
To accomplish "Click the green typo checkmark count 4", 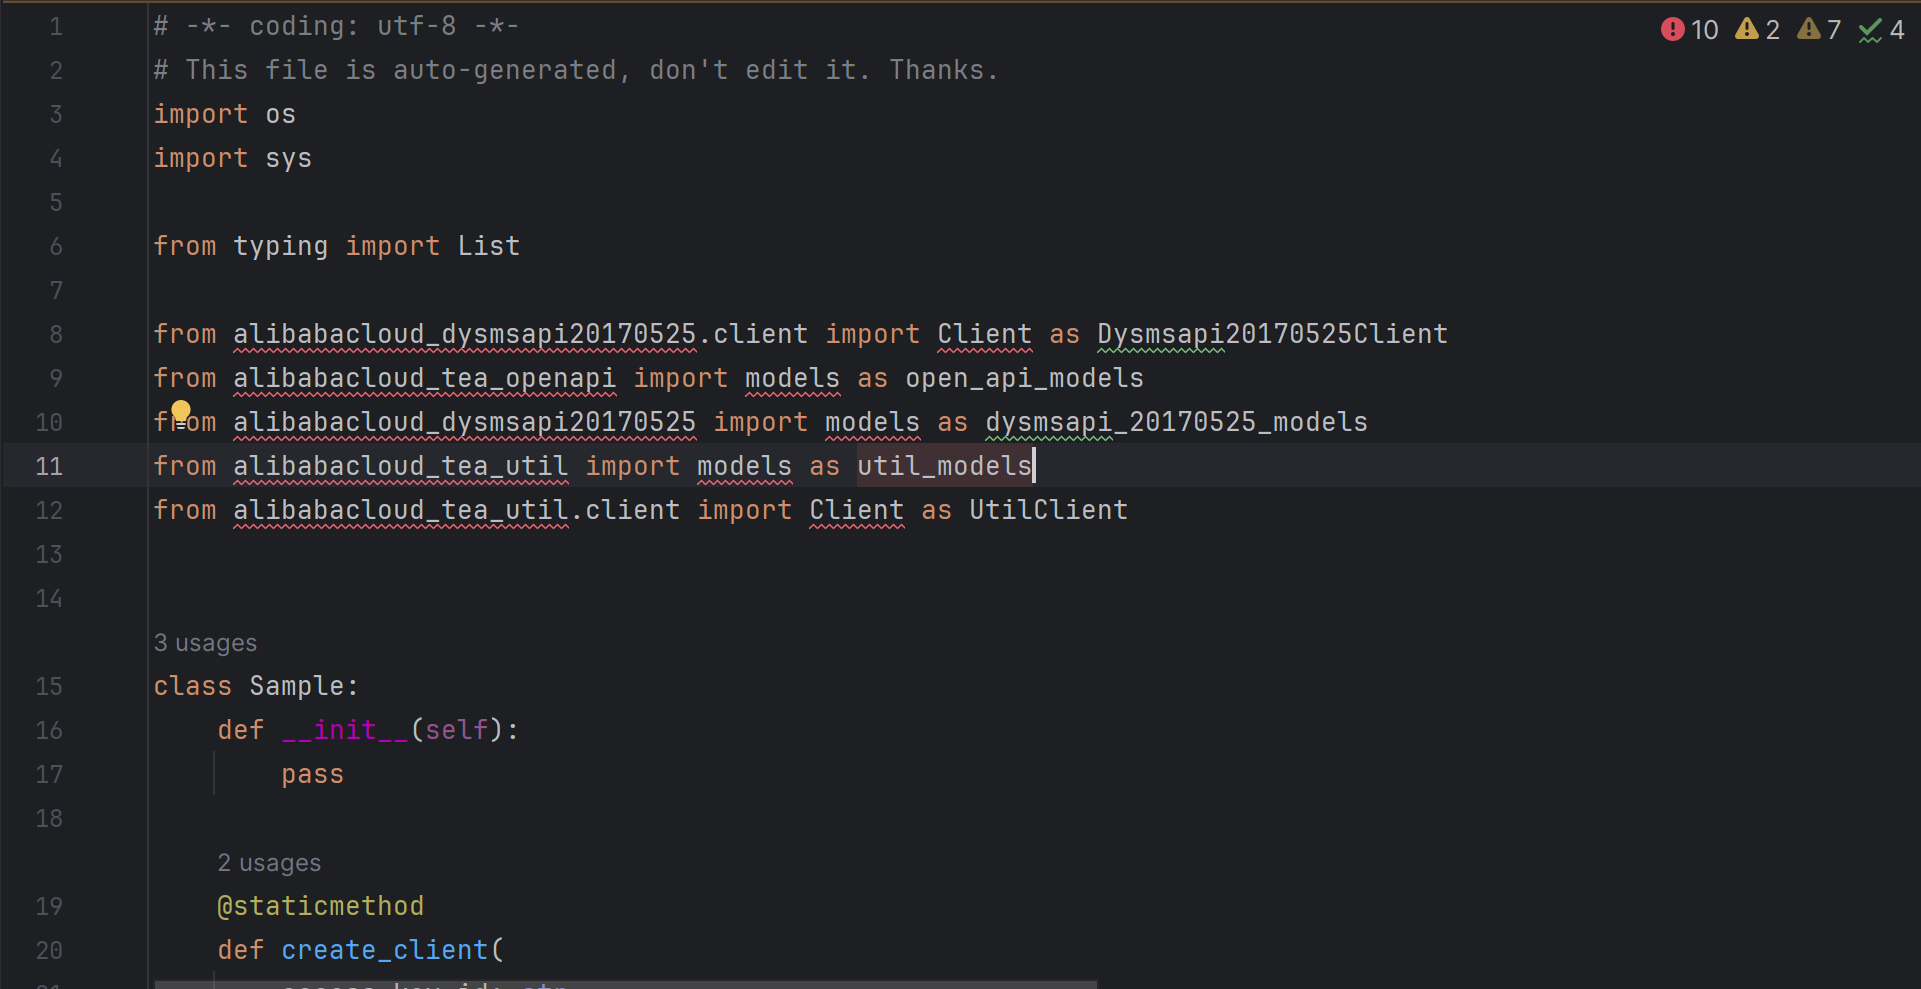I will pos(1882,30).
